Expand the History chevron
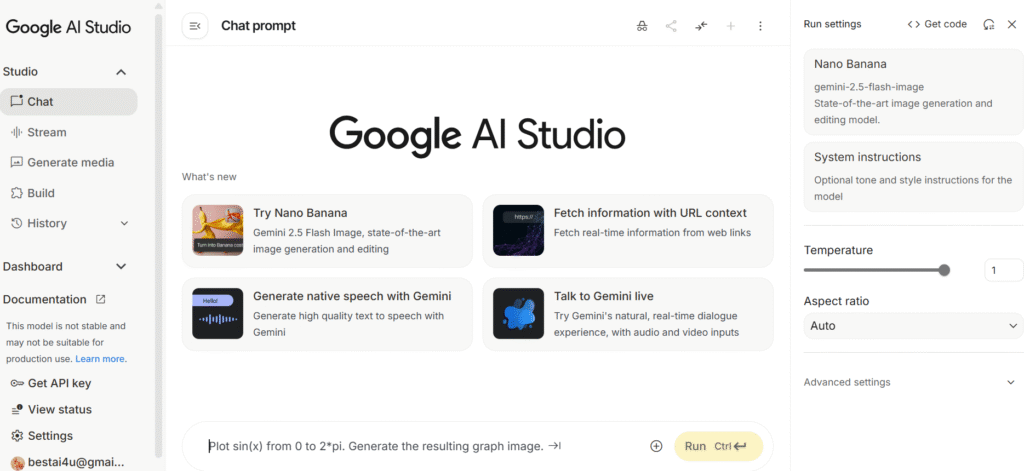1024x471 pixels. 125,223
